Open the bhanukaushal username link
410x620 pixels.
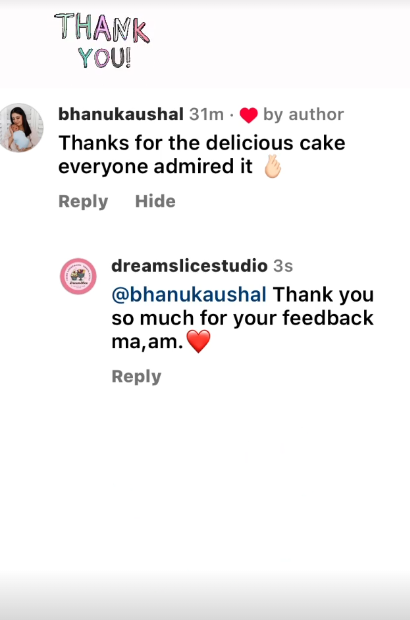coord(121,114)
